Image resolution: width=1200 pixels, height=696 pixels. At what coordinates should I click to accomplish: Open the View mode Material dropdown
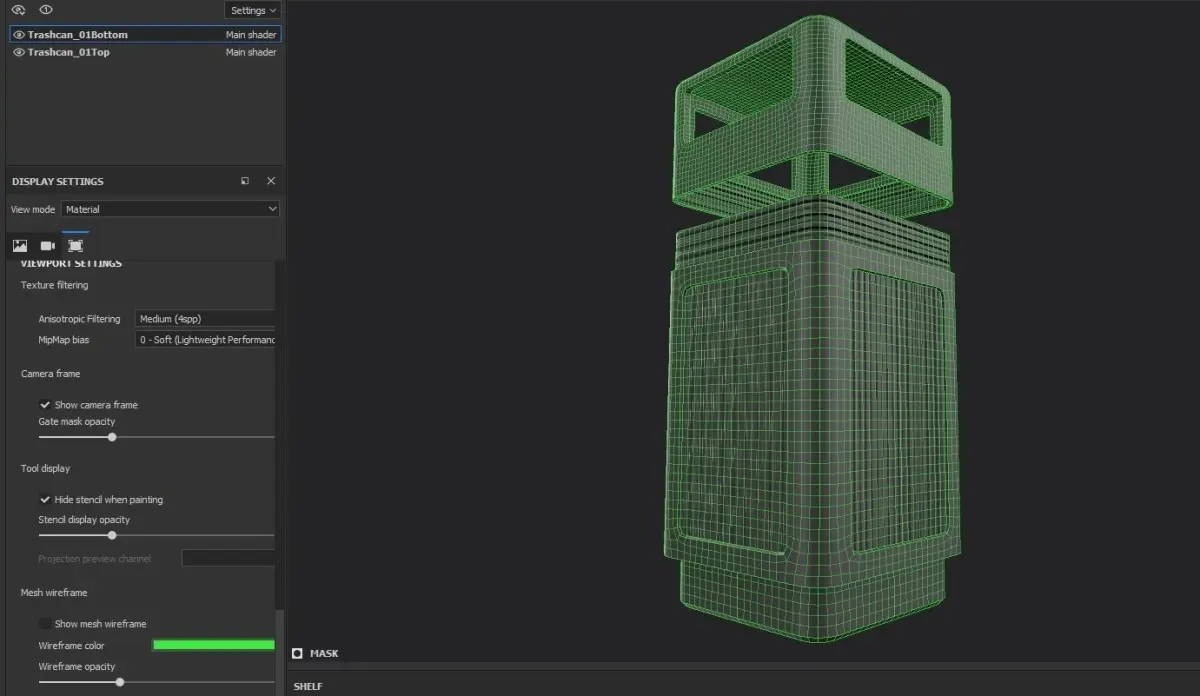point(170,209)
